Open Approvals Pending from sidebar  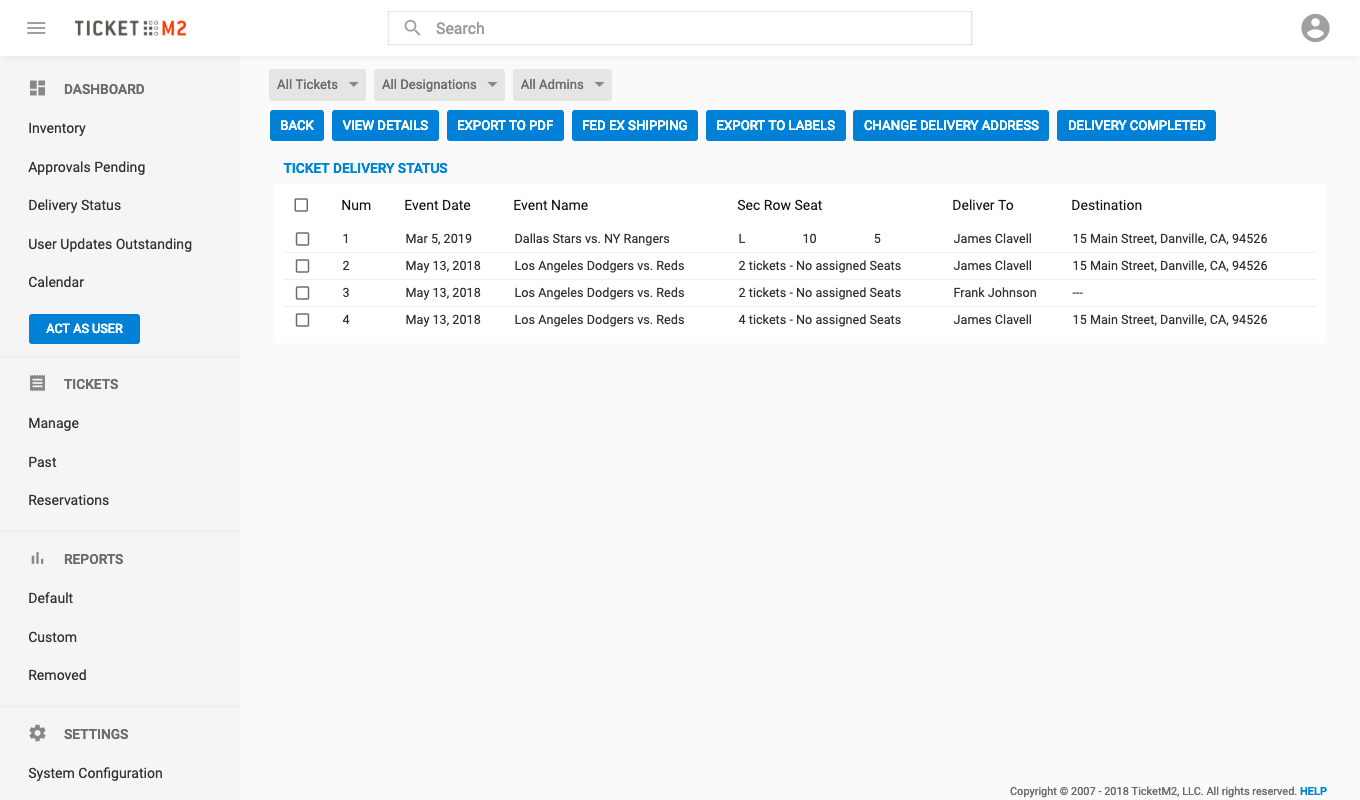coord(87,167)
